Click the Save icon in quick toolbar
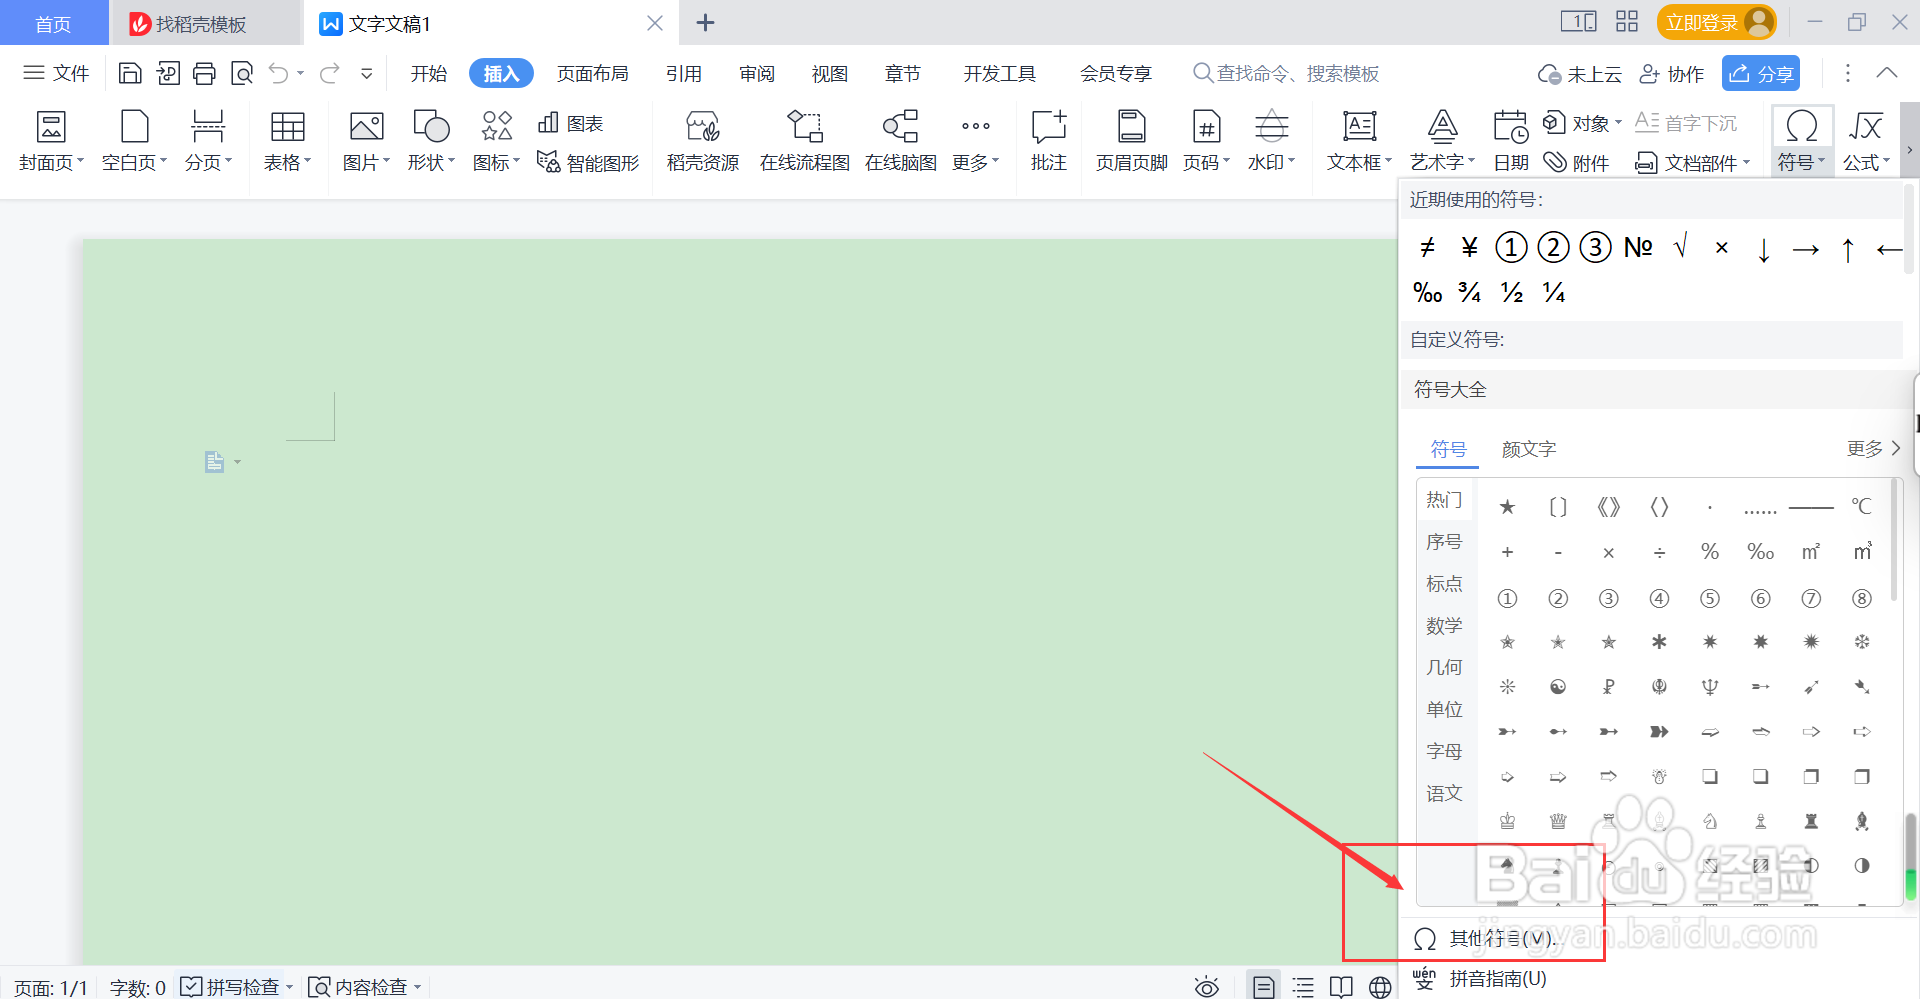Image resolution: width=1920 pixels, height=999 pixels. click(130, 73)
